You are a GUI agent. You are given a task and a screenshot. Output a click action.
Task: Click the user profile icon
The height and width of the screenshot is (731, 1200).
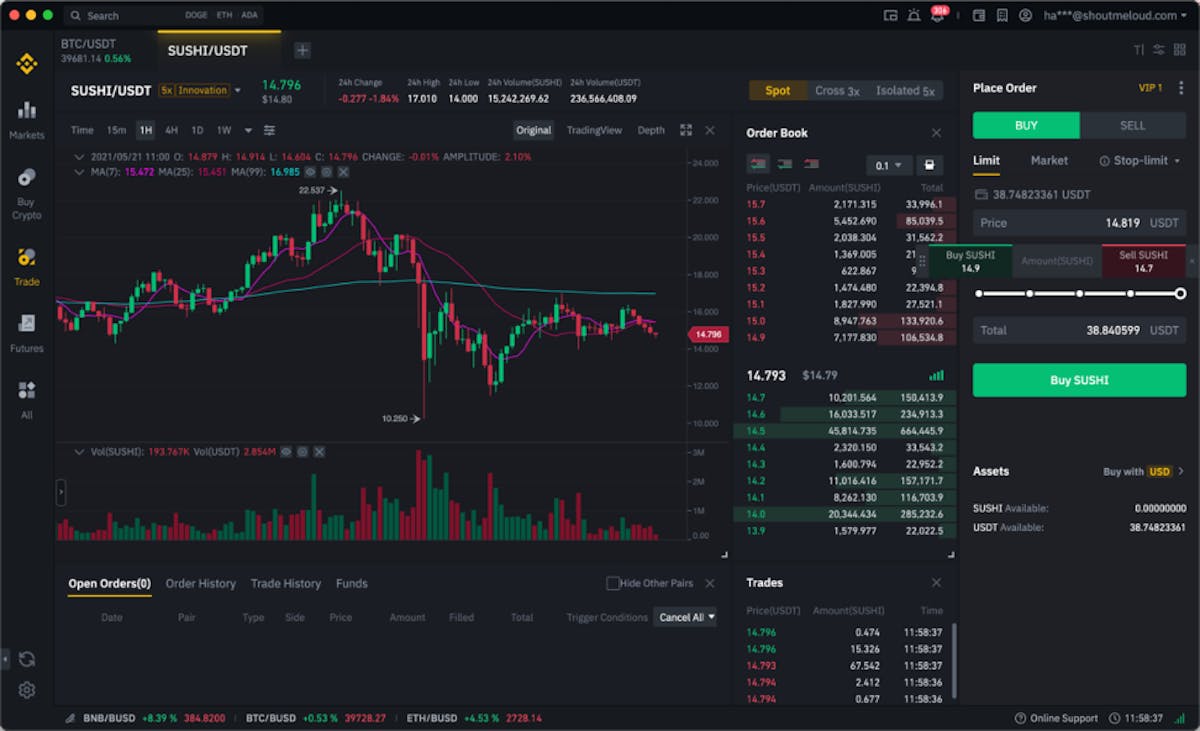pyautogui.click(x=1025, y=16)
